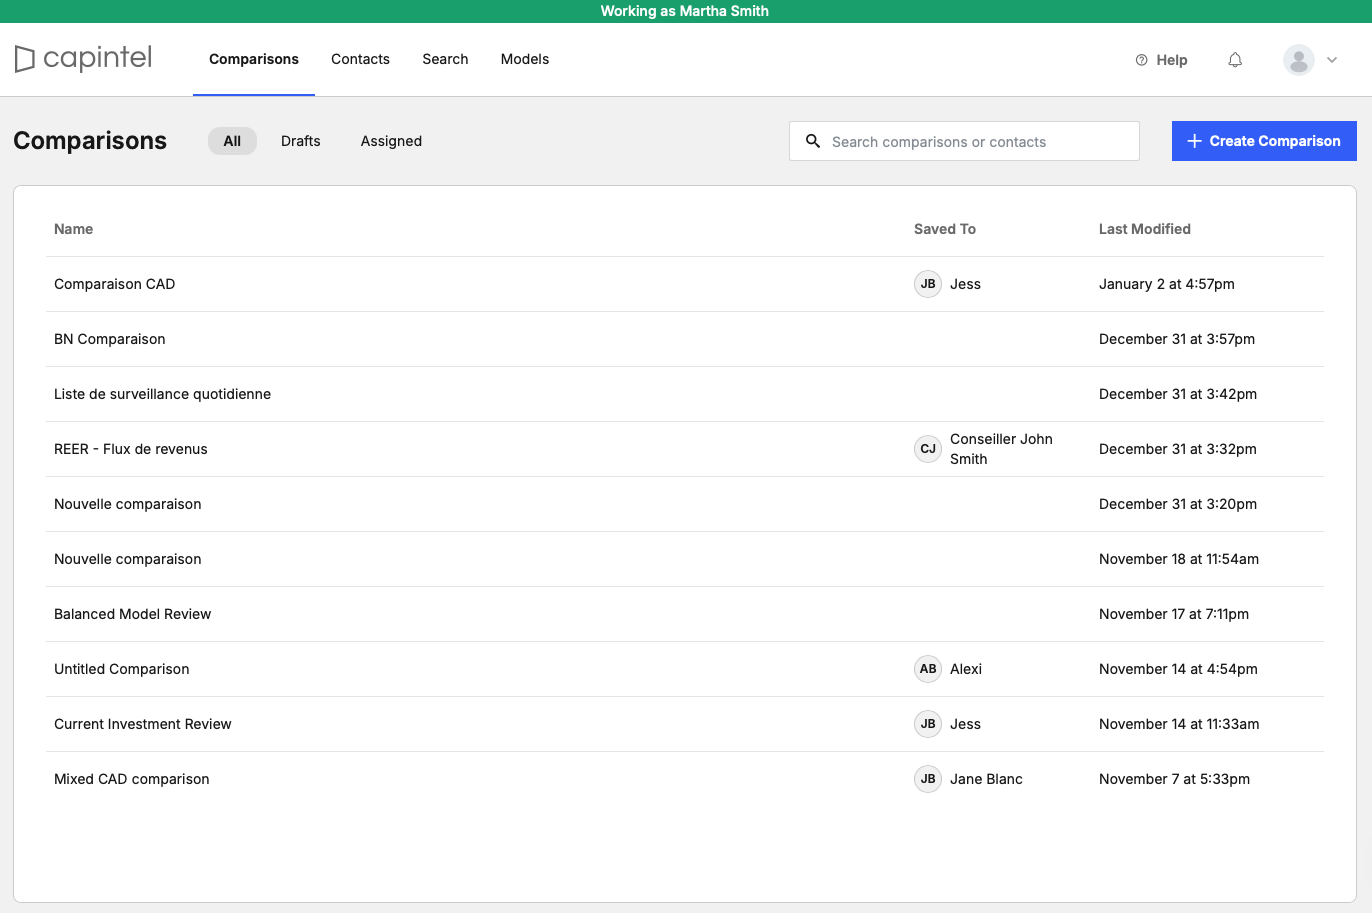Click the Create Comparison button

[x=1264, y=141]
